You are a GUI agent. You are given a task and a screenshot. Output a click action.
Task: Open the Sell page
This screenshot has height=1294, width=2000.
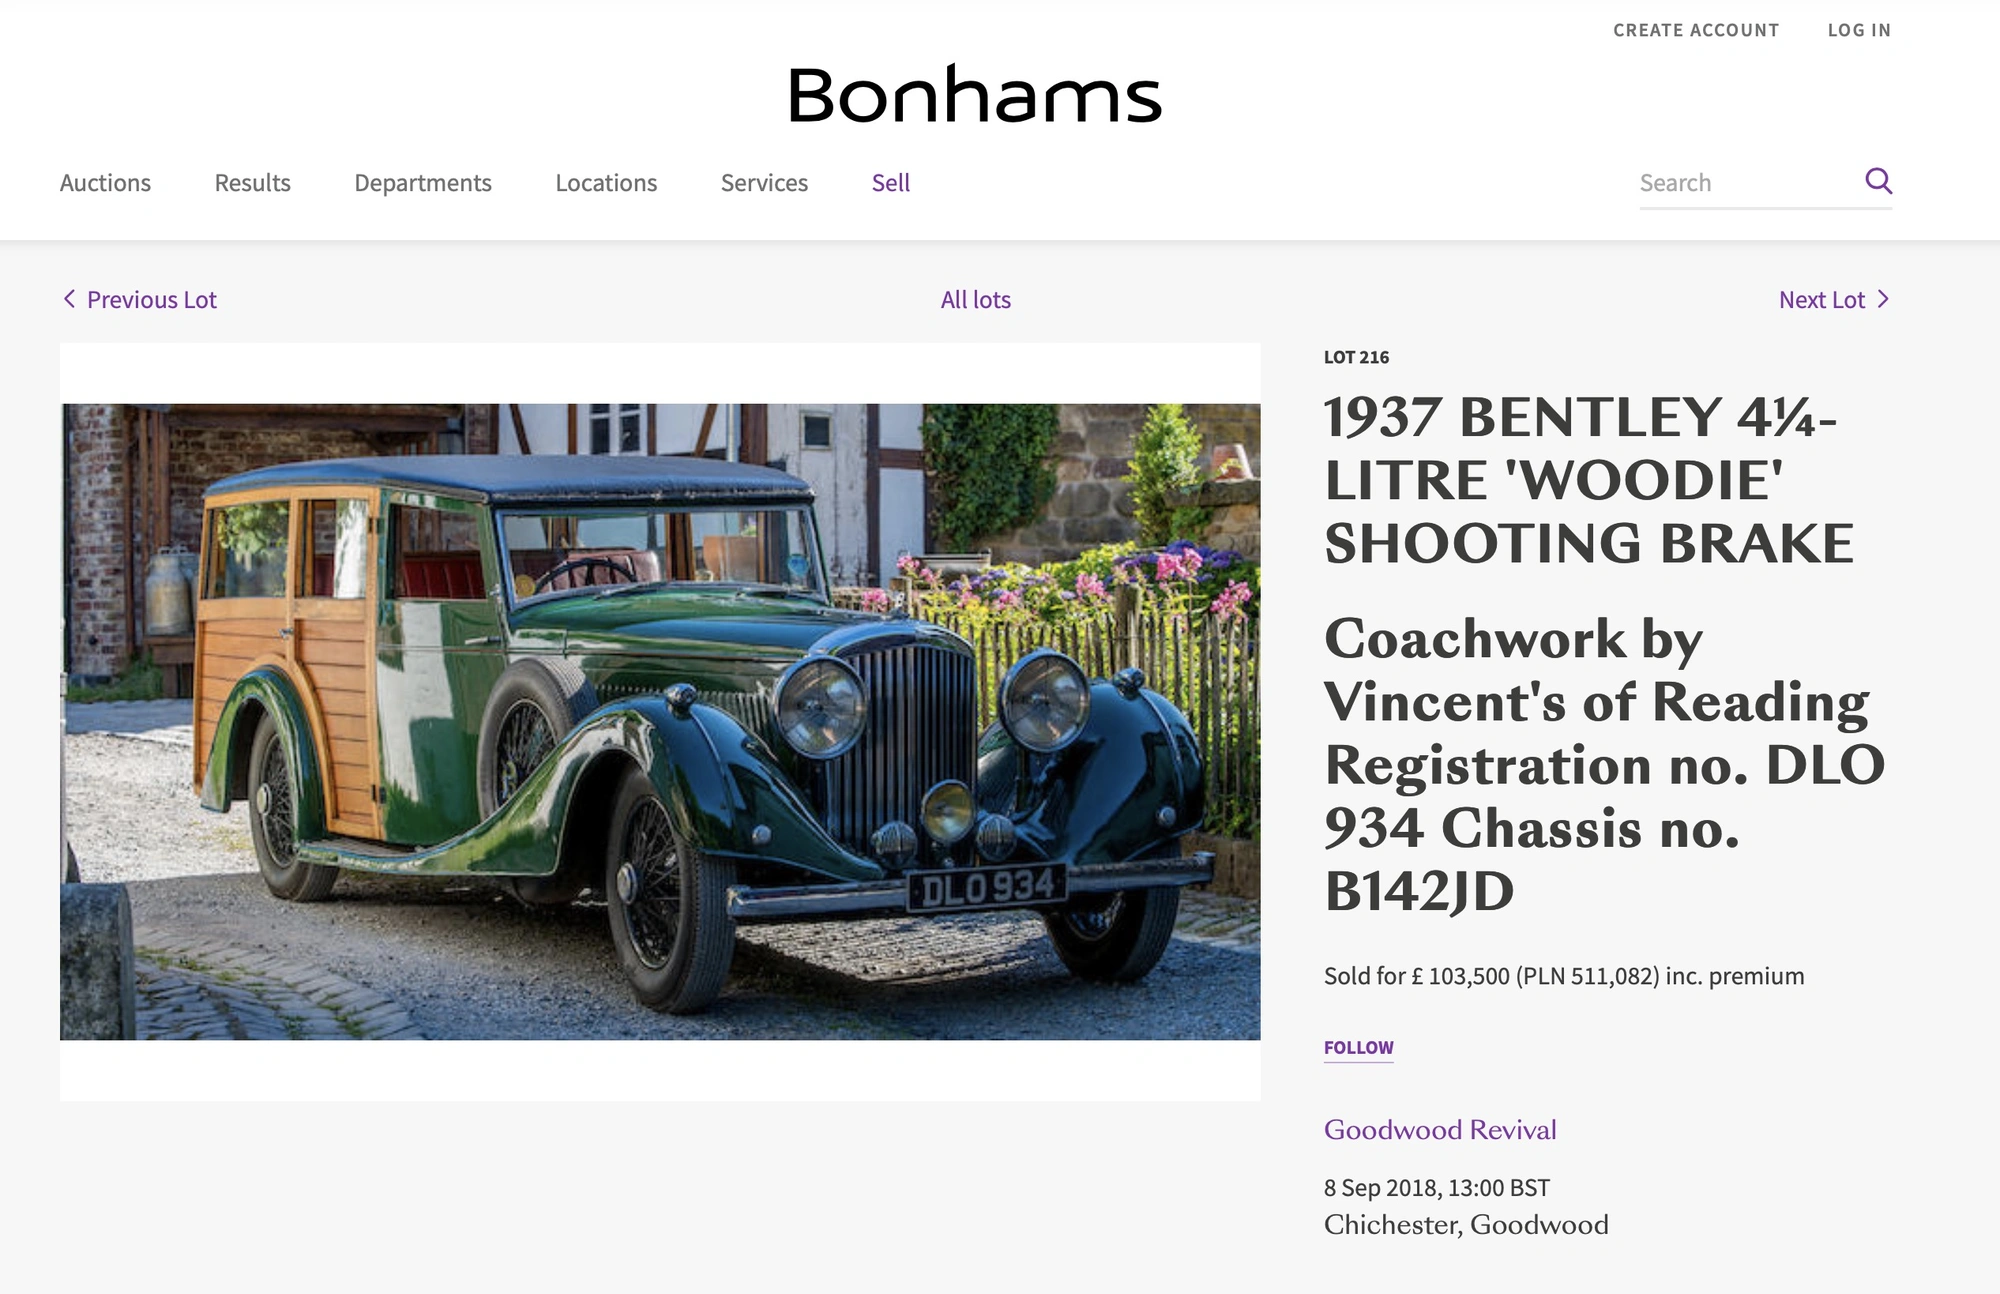click(891, 183)
